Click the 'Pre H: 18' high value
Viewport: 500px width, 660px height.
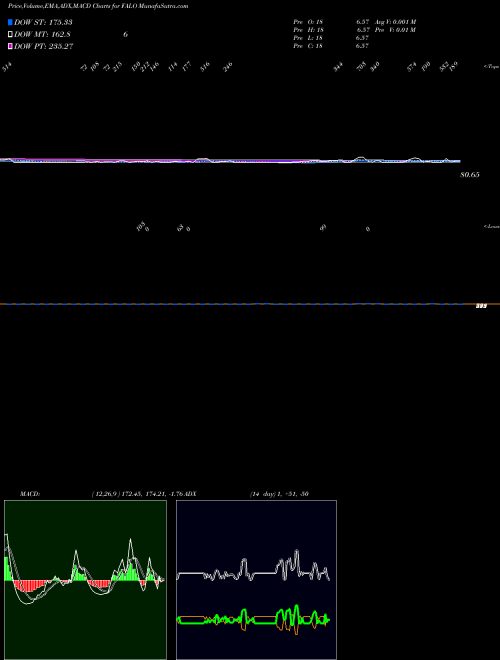tap(308, 30)
